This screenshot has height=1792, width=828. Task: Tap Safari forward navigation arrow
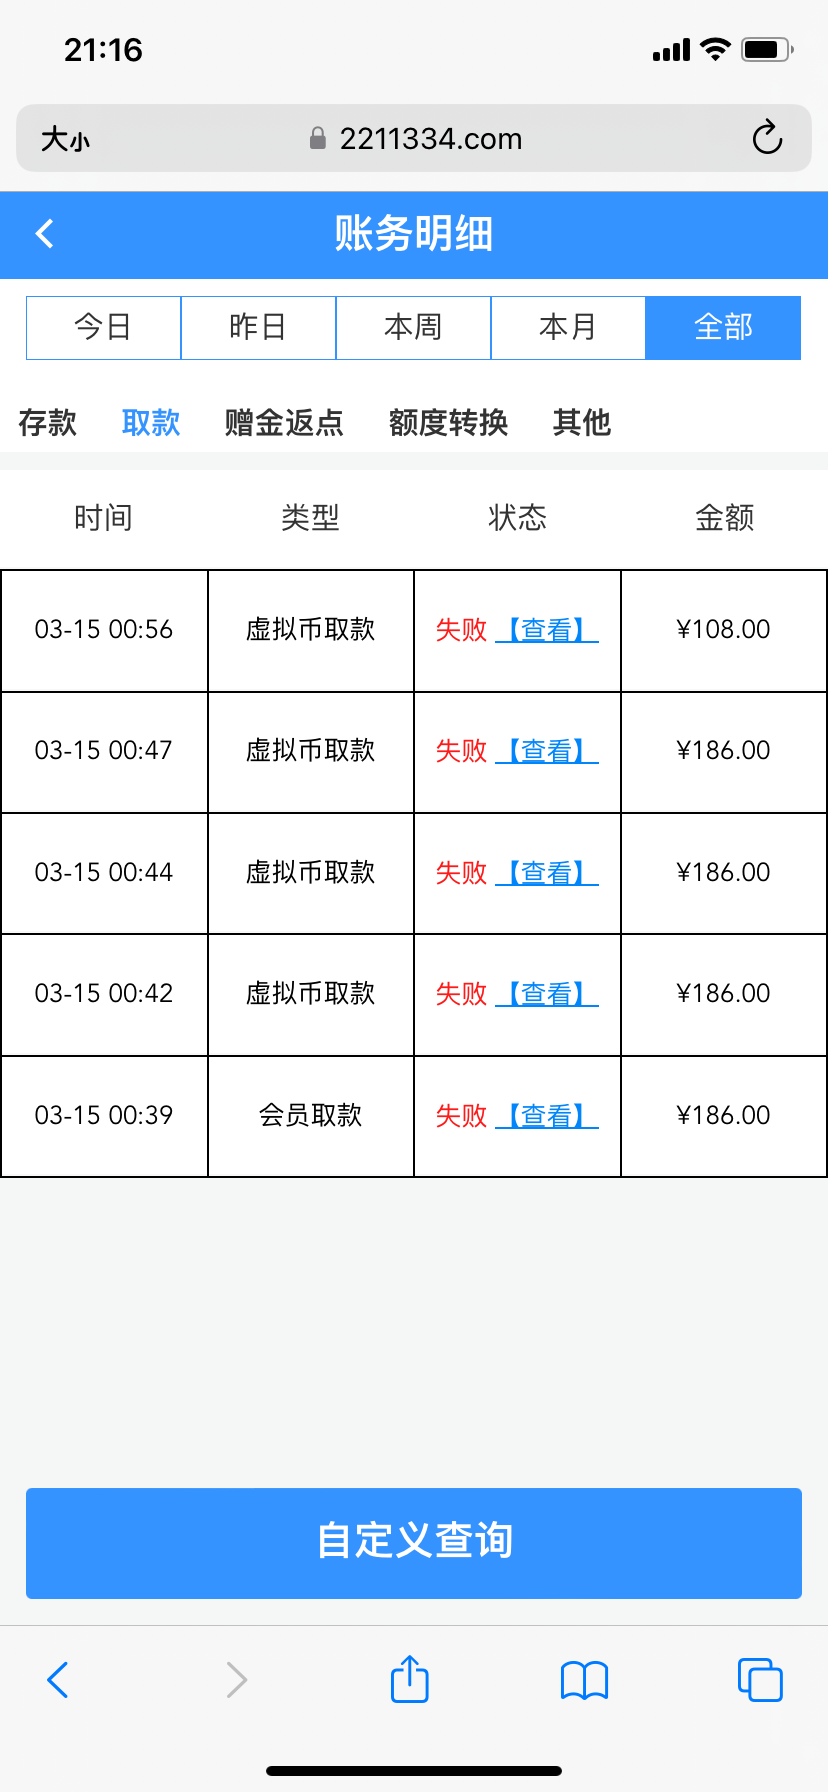[x=236, y=1680]
